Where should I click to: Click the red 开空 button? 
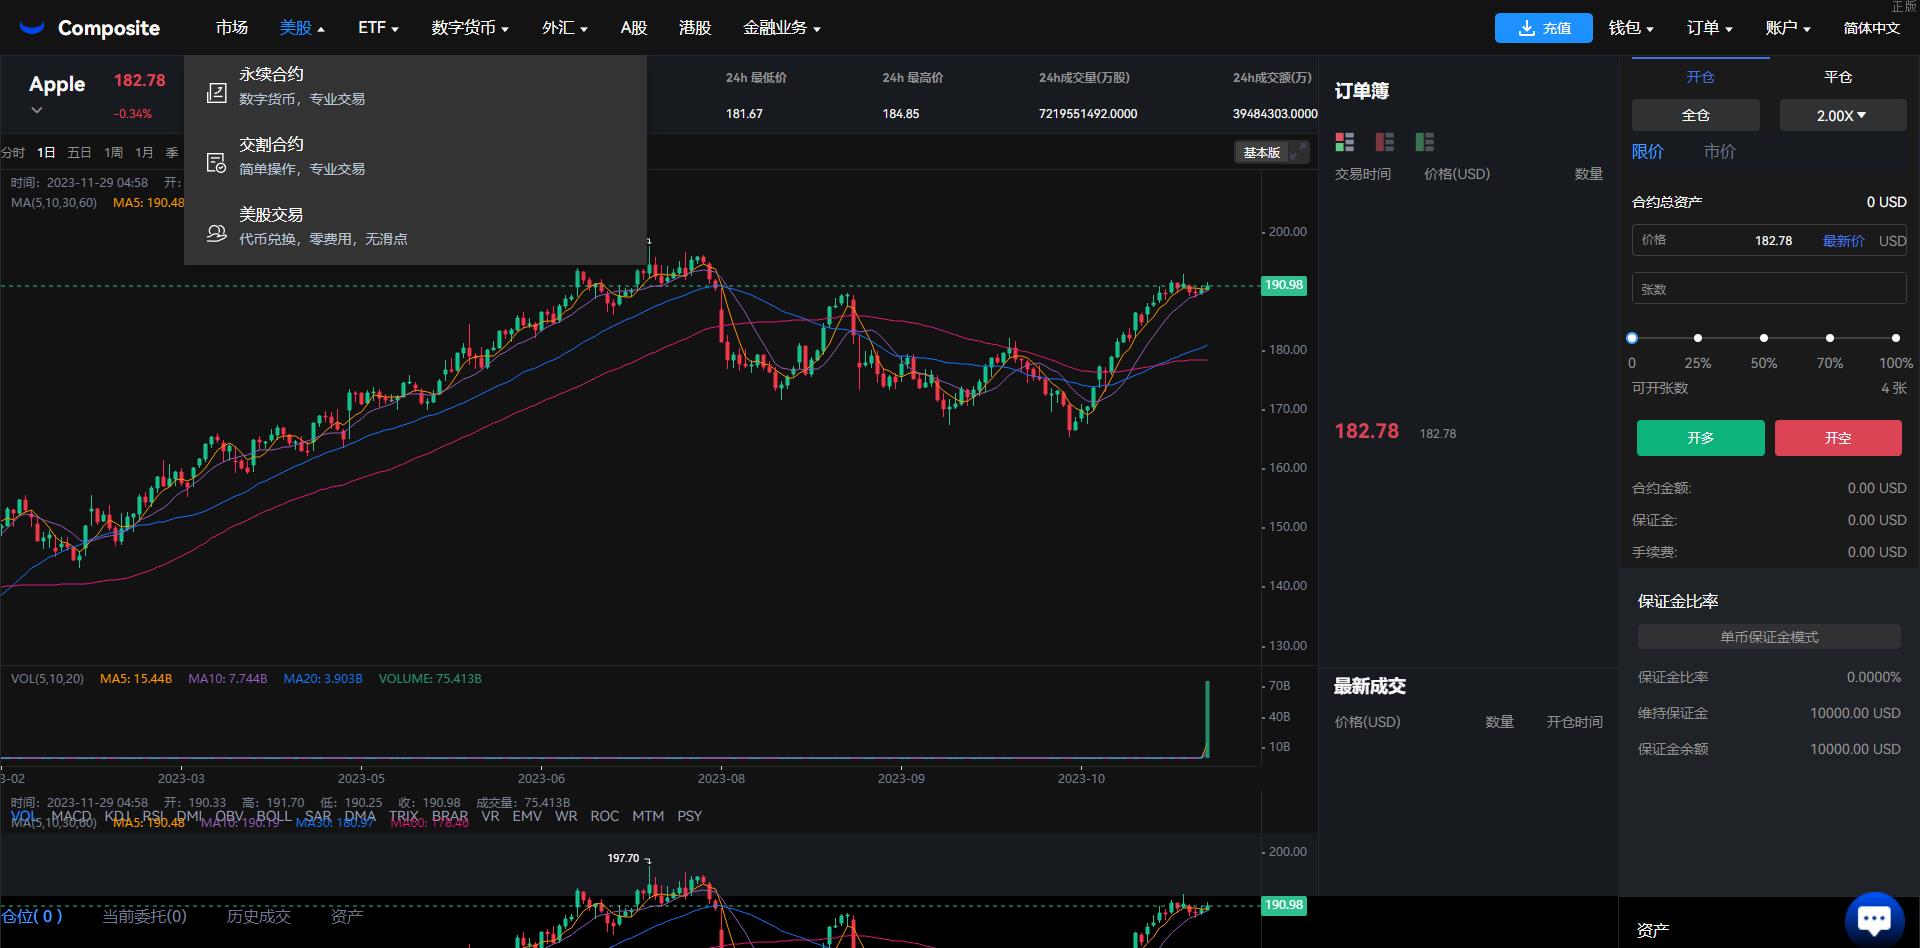coord(1838,438)
